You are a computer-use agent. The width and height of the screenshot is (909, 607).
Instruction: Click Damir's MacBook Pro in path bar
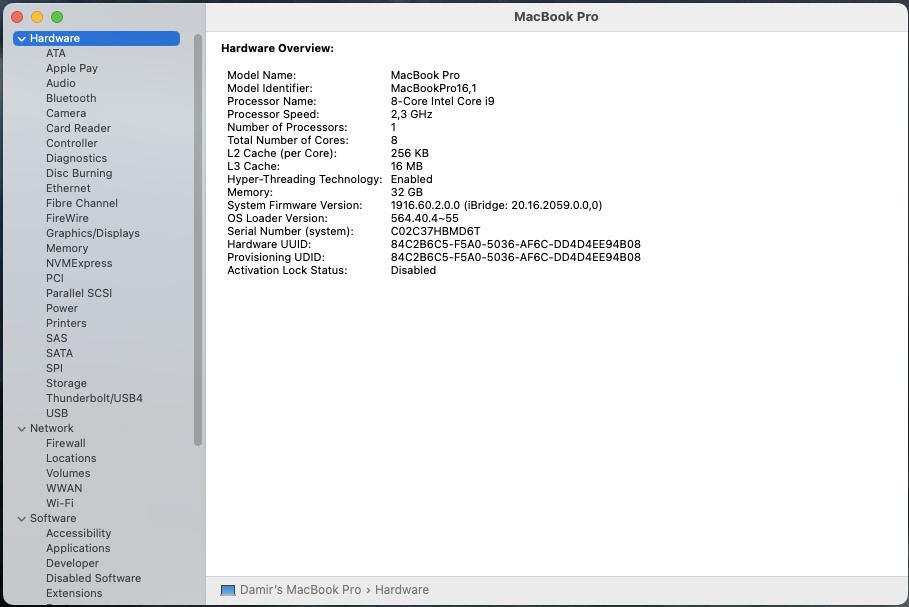pos(300,590)
